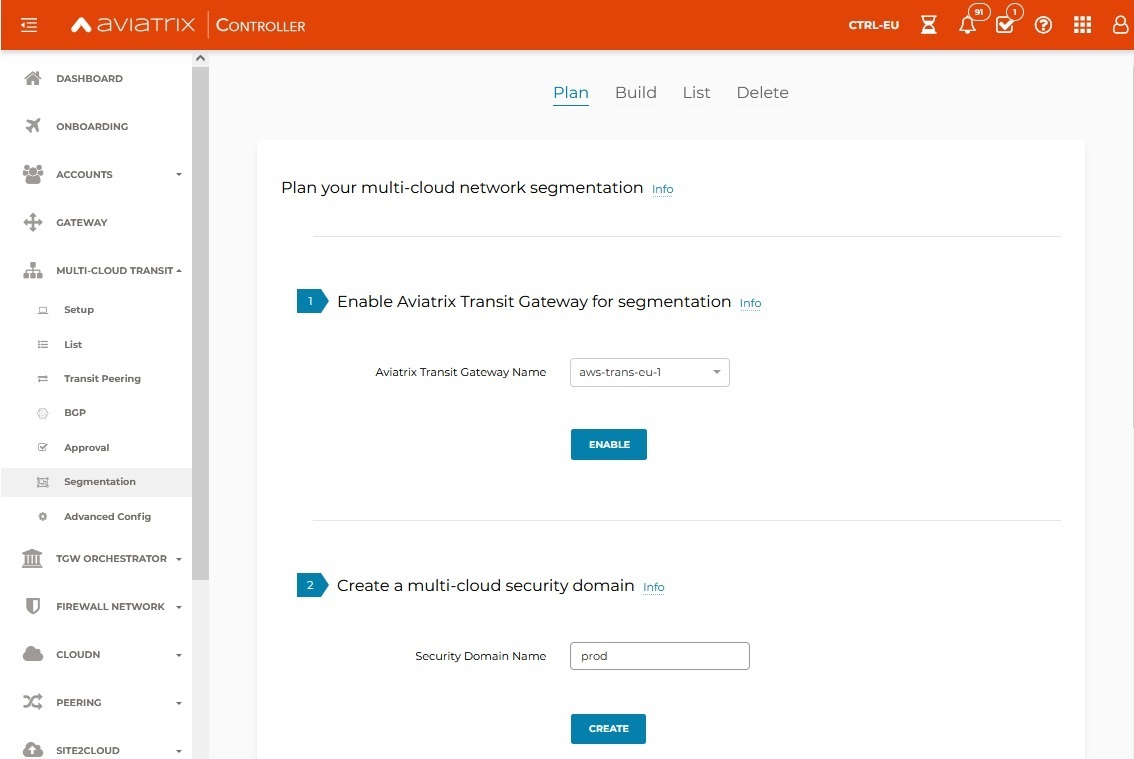Expand the Peering menu arrow
1134x759 pixels.
click(x=179, y=703)
